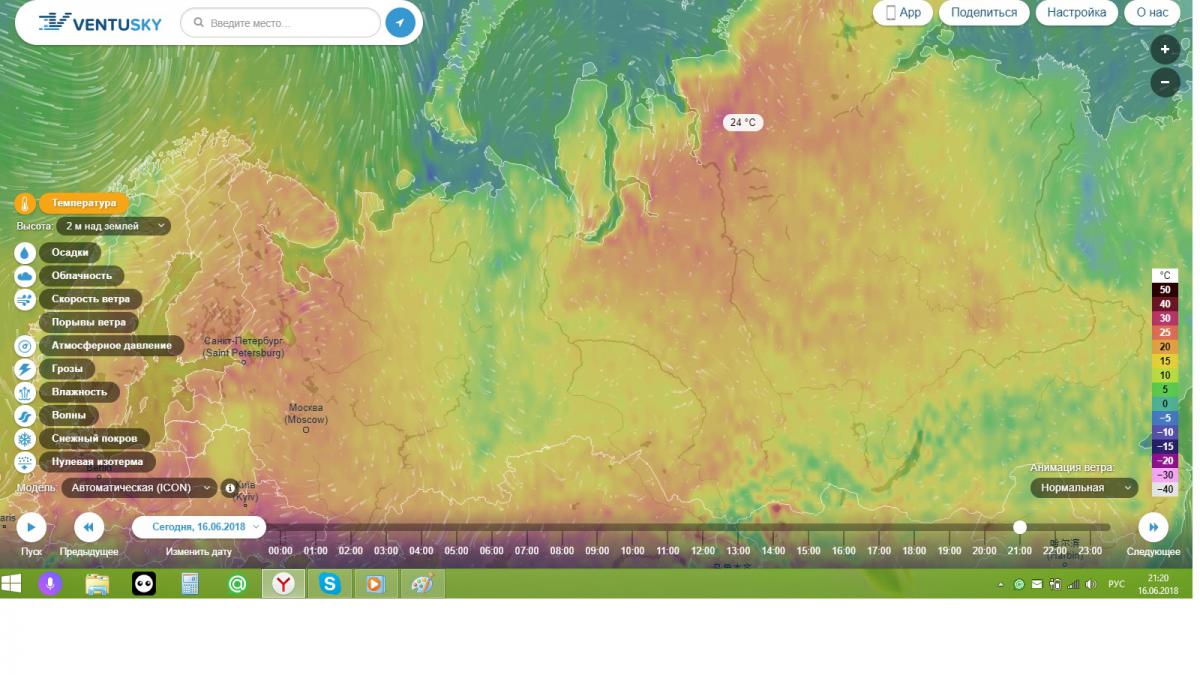The image size is (1200, 675).
Task: Select the 'Атмосферное давление' layer
Action: [x=111, y=346]
